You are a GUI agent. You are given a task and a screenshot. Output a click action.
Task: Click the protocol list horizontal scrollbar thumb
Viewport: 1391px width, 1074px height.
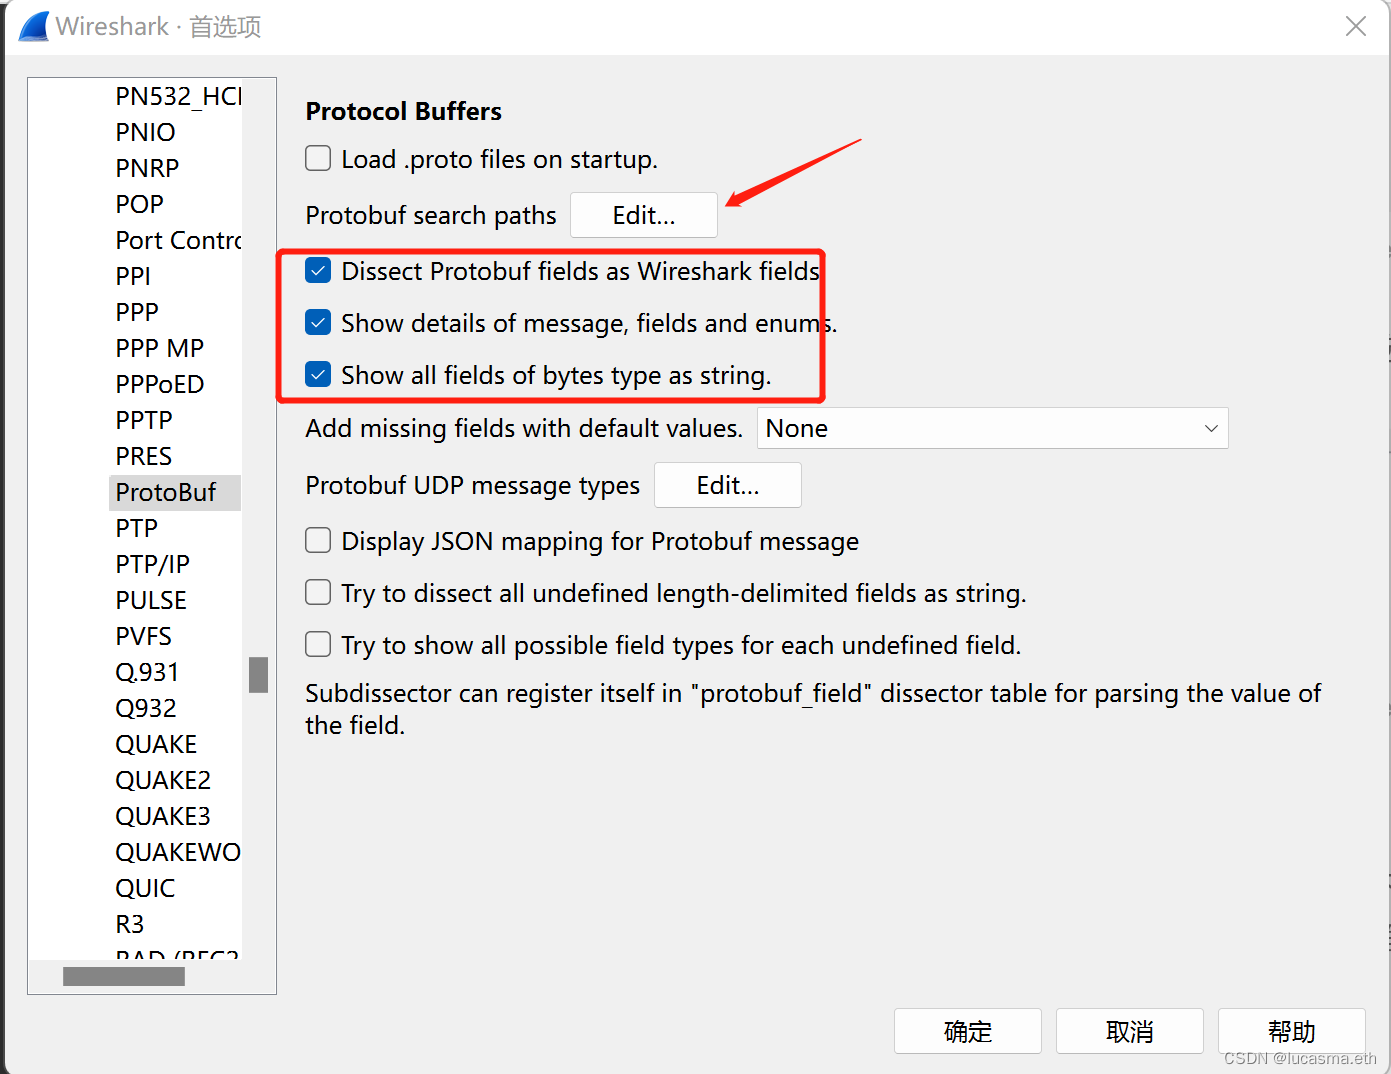[x=124, y=976]
